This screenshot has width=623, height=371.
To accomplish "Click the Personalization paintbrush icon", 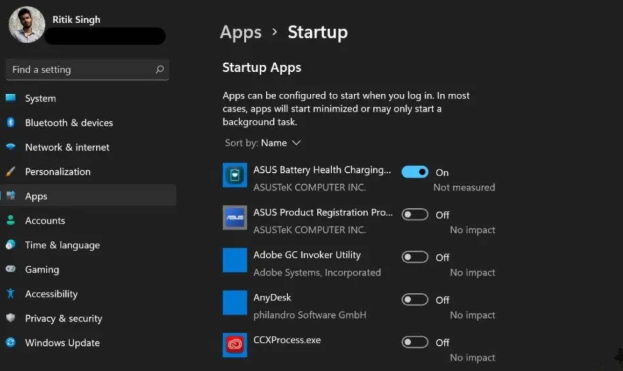I will (x=11, y=171).
